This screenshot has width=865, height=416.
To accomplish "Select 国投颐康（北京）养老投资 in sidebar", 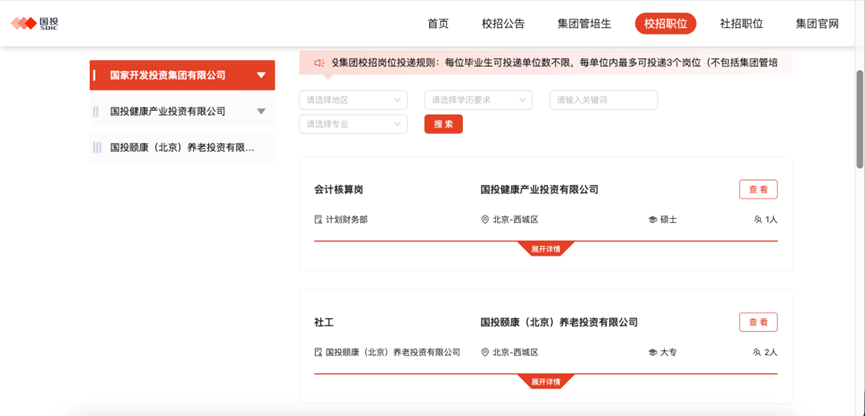I will pos(182,147).
